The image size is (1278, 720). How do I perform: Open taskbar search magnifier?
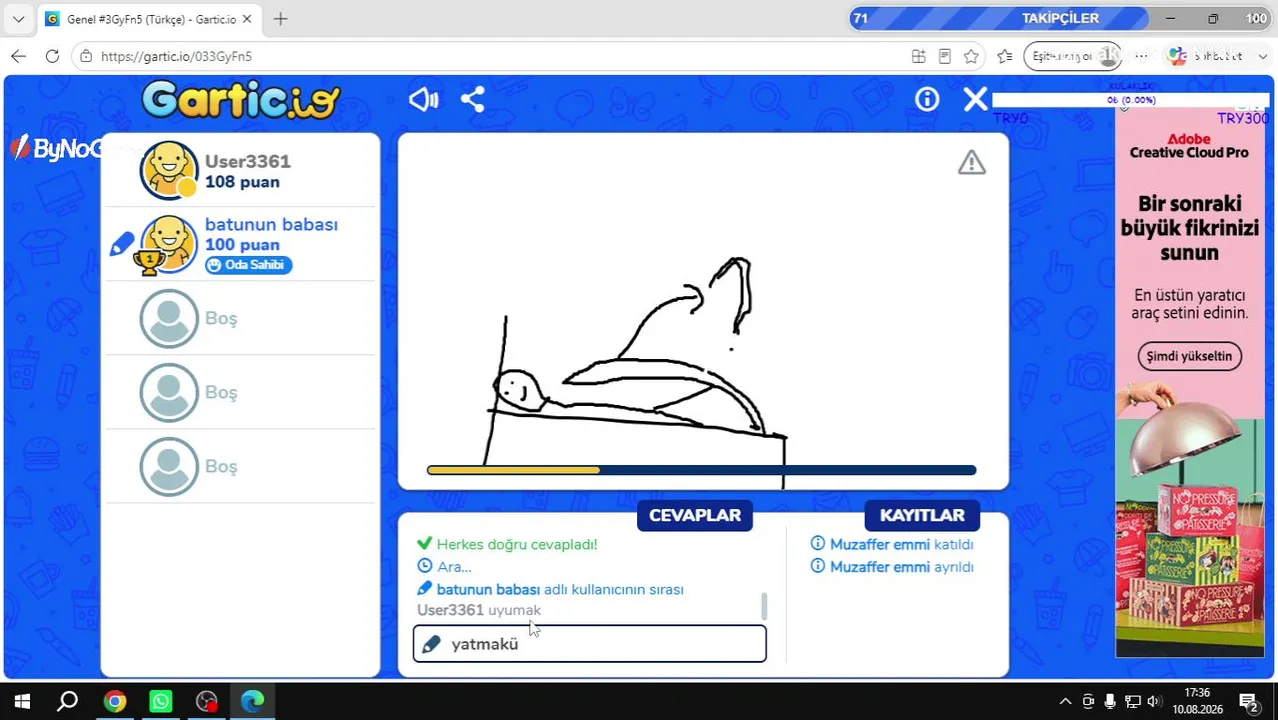(67, 701)
